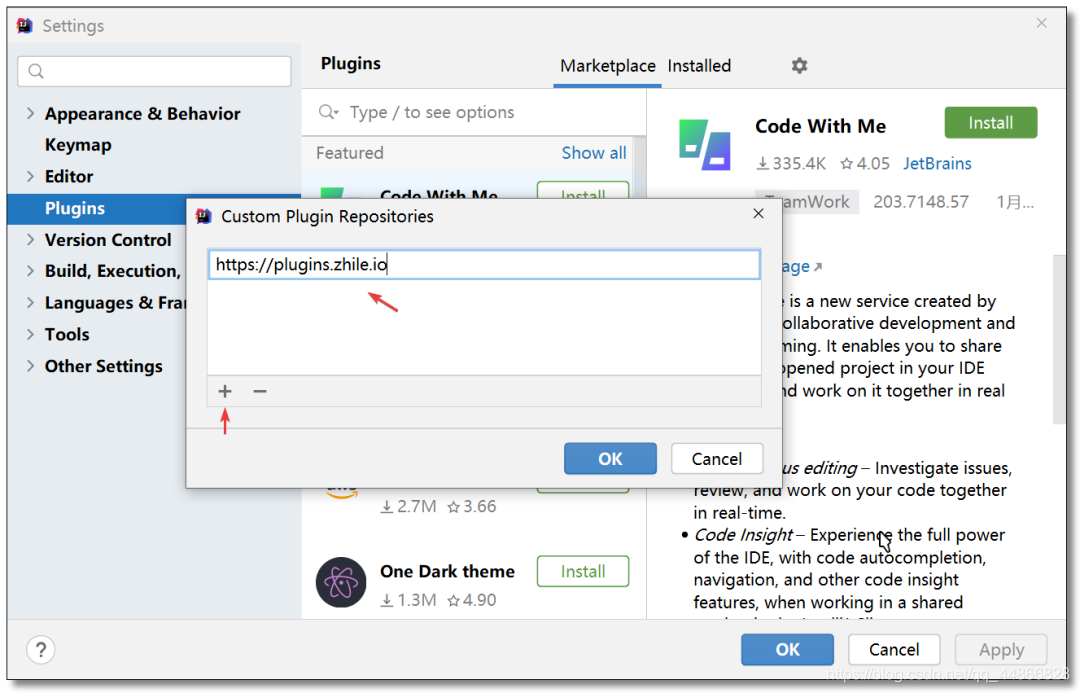The image size is (1080, 693).
Task: Click the 335.4K downloads count
Action: click(x=791, y=163)
